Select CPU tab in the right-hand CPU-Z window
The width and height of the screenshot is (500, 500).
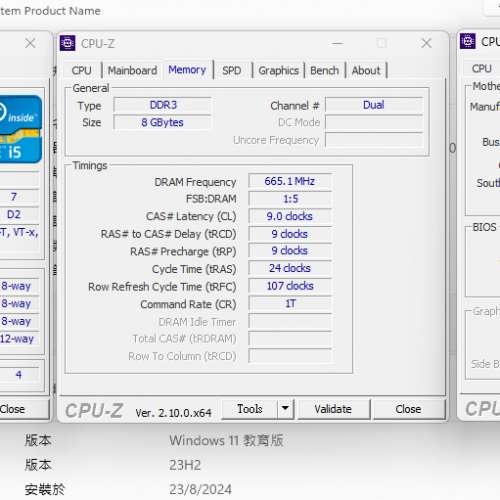482,68
